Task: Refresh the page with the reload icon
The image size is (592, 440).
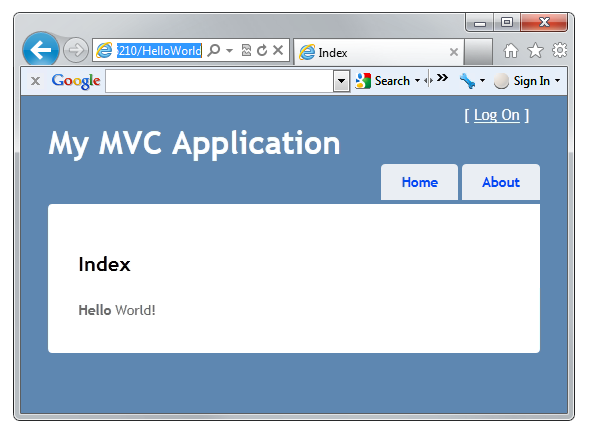Action: (x=262, y=50)
